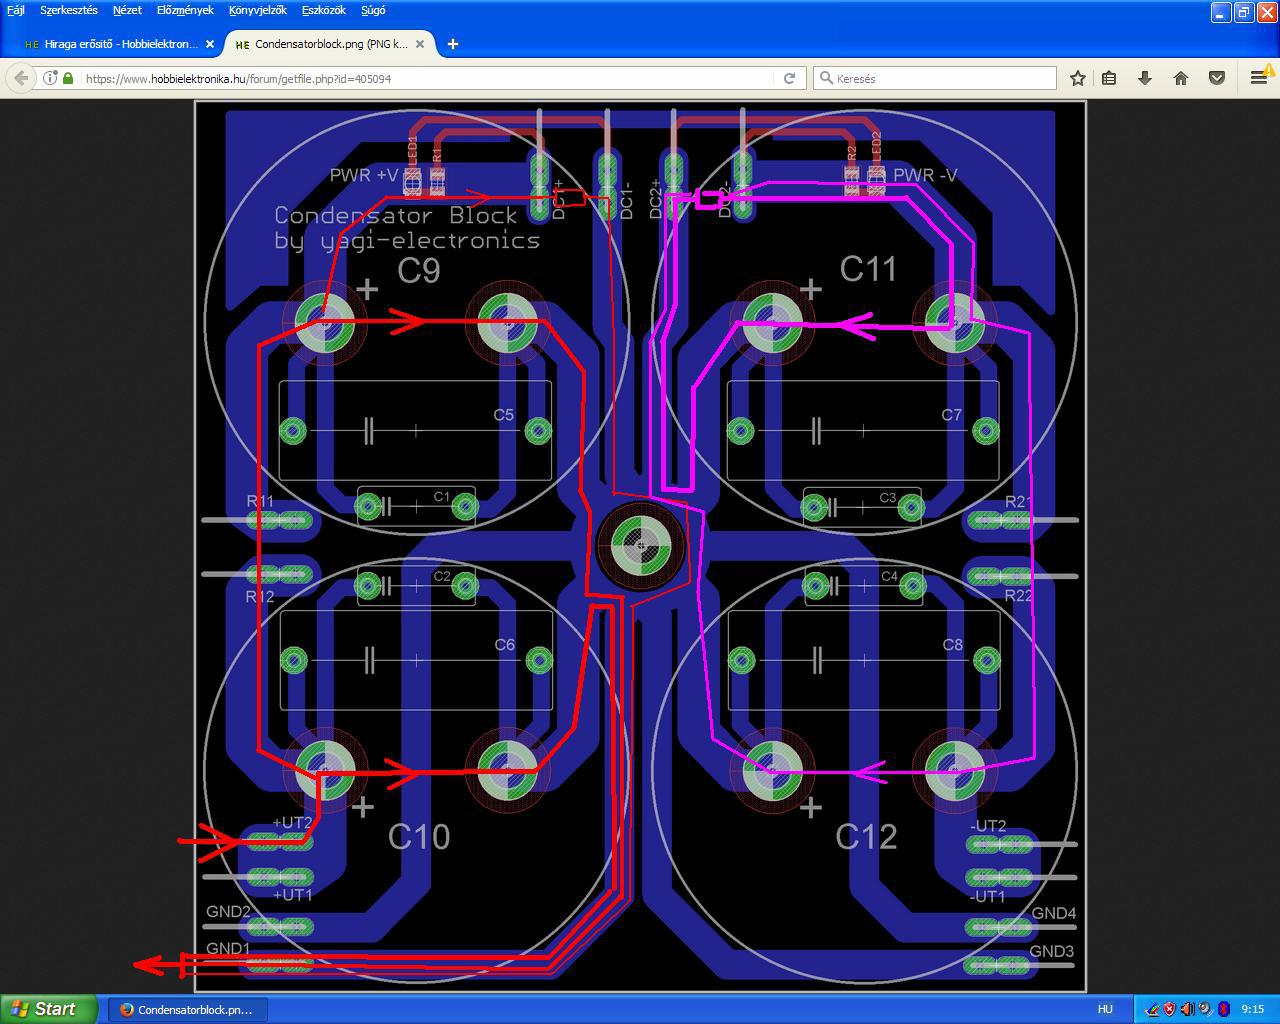Close the Hiraga erősítő tab
The width and height of the screenshot is (1280, 1024).
(x=210, y=44)
